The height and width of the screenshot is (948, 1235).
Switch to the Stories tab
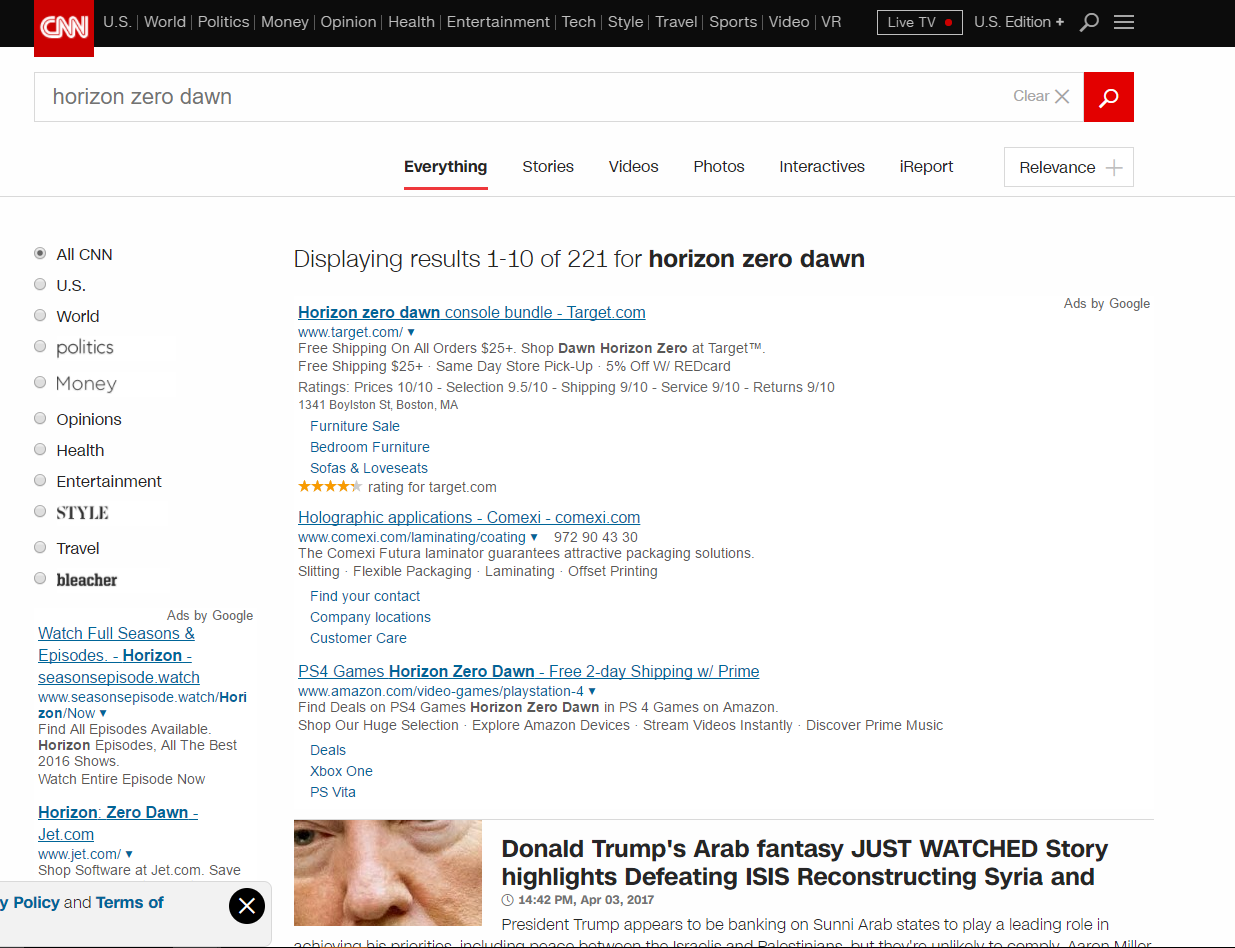click(x=548, y=167)
